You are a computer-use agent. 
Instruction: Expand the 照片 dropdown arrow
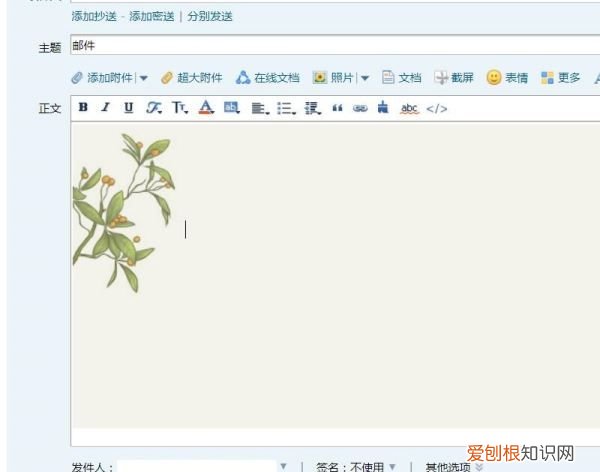[x=365, y=78]
